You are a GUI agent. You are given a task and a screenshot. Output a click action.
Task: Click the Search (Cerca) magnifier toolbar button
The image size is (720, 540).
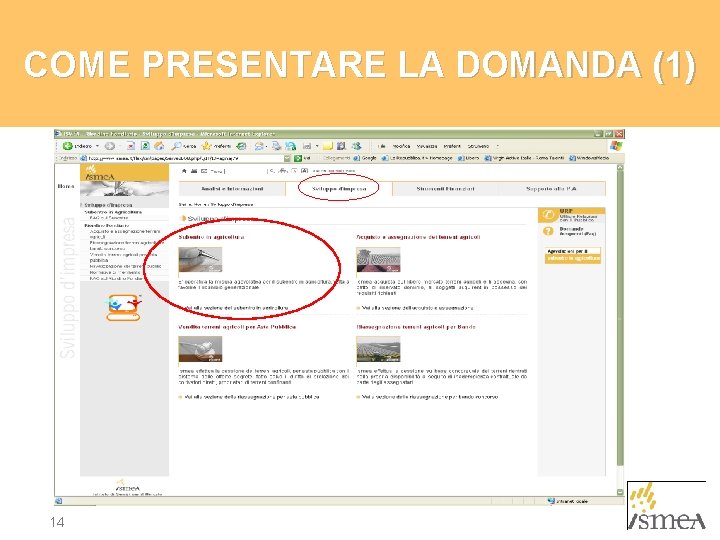184,146
